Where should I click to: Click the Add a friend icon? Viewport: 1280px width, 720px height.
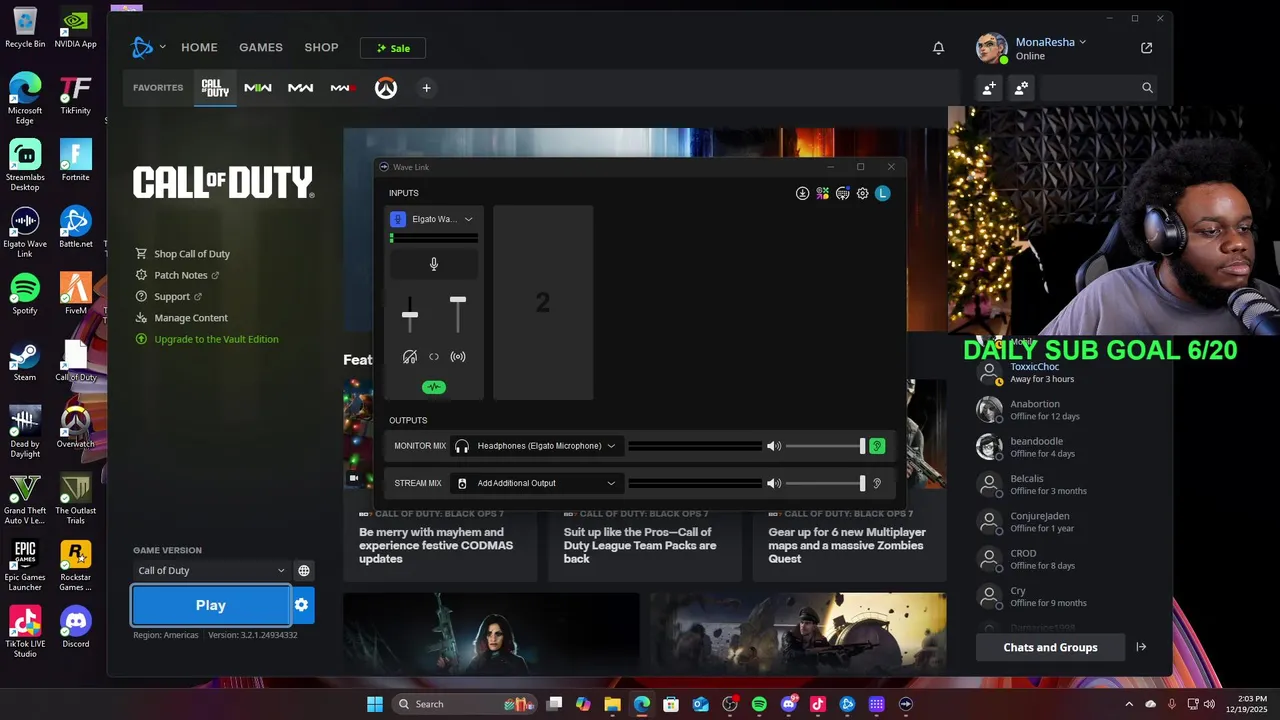point(988,88)
